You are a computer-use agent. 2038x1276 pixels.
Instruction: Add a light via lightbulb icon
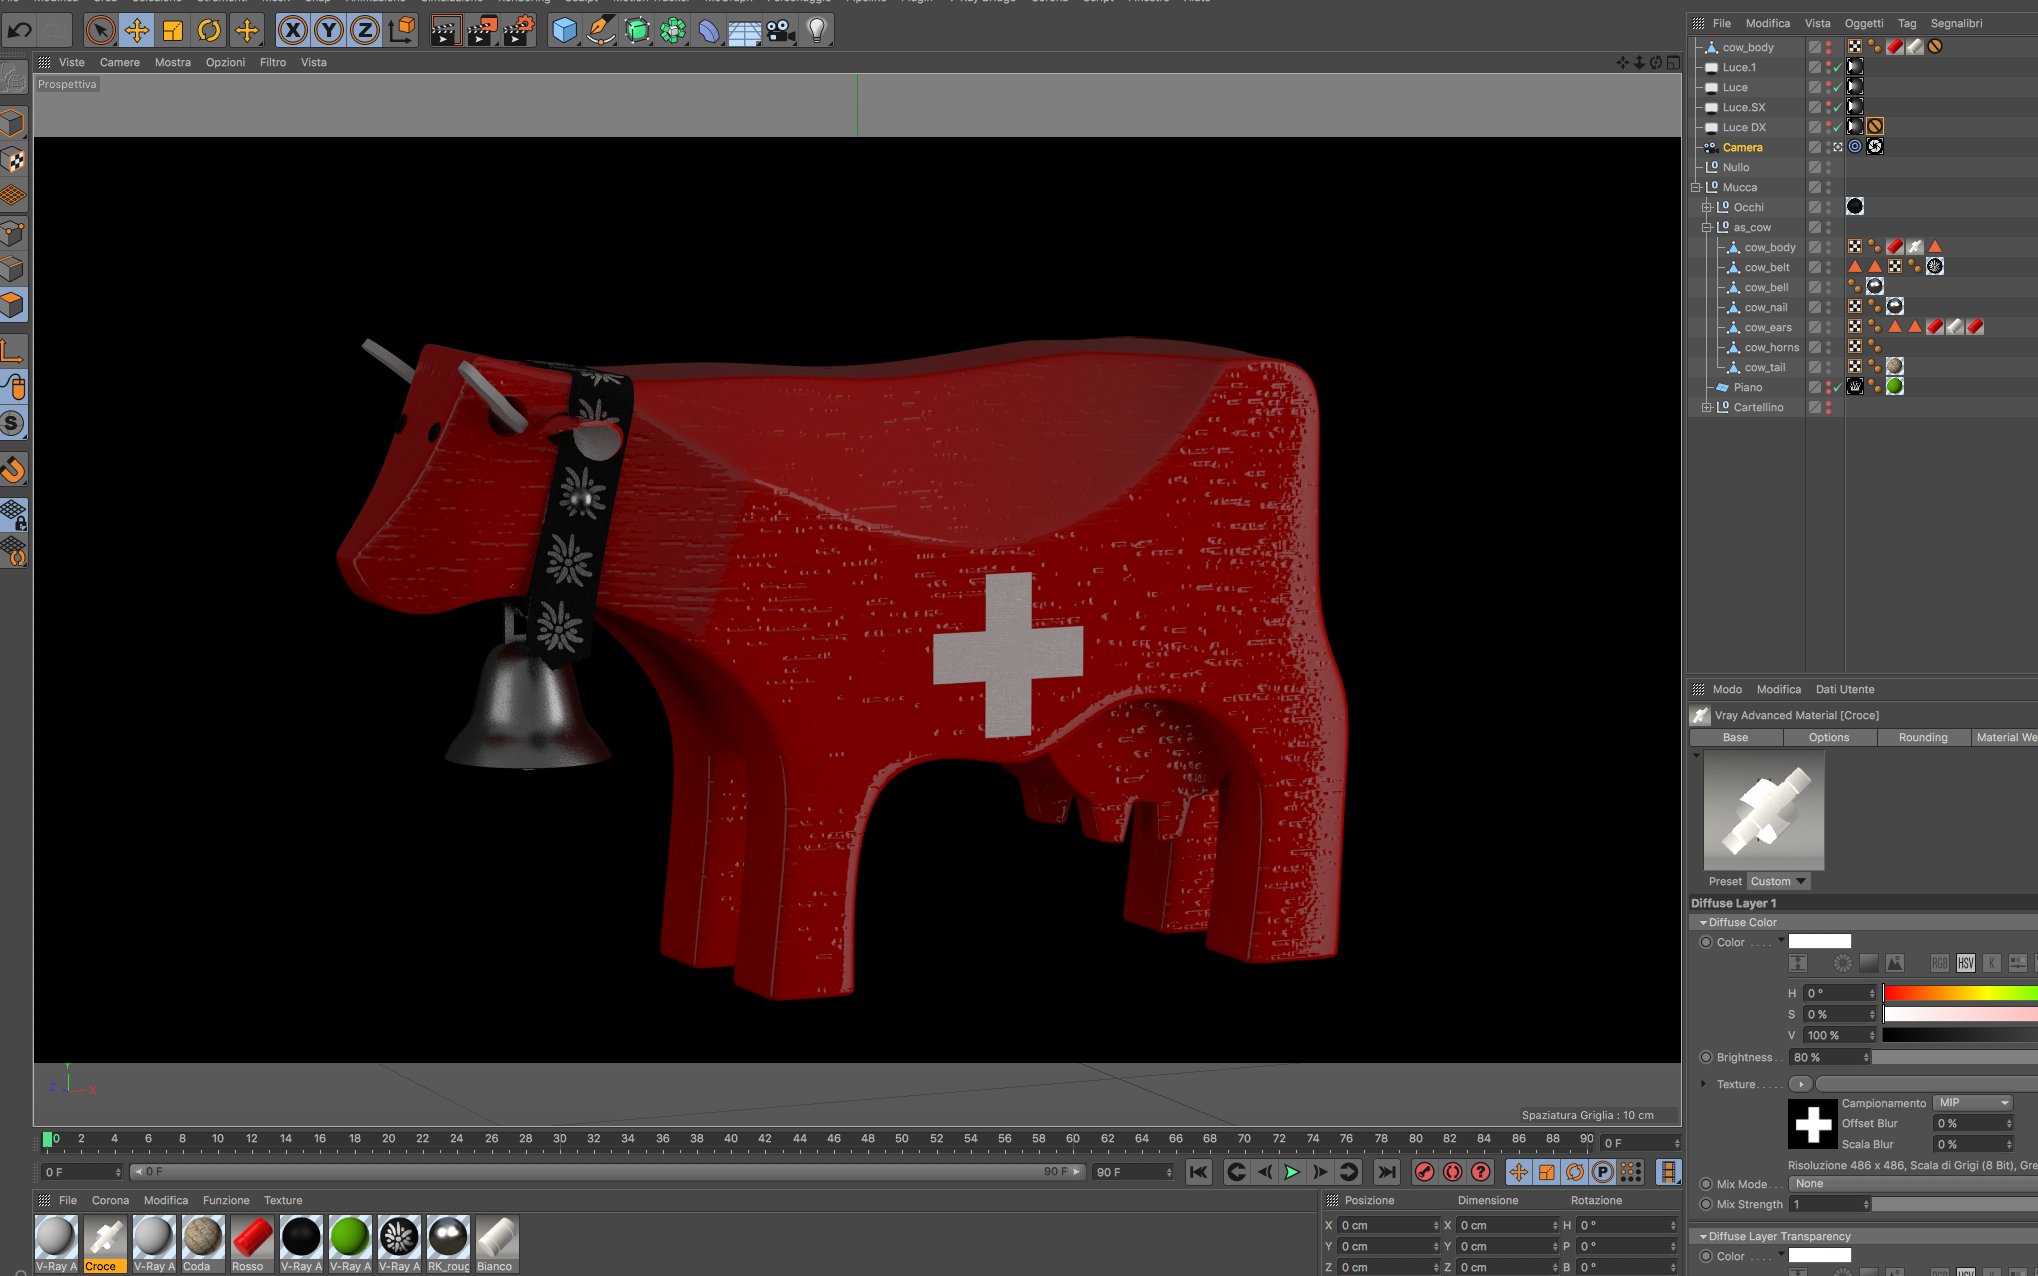[817, 30]
